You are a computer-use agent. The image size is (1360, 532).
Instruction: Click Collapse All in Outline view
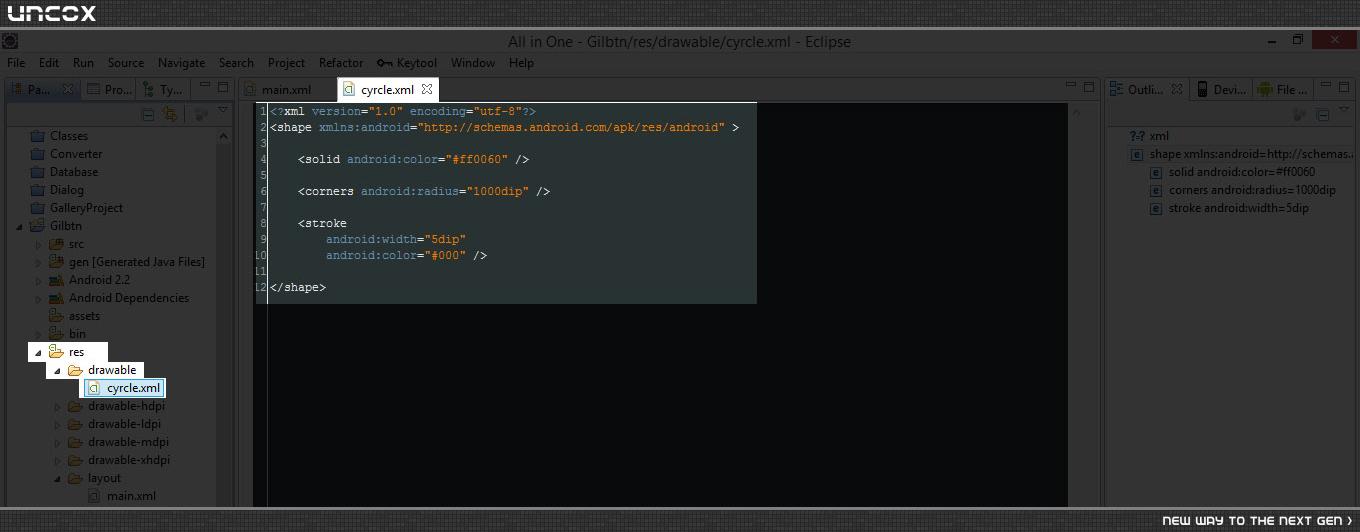[1322, 115]
